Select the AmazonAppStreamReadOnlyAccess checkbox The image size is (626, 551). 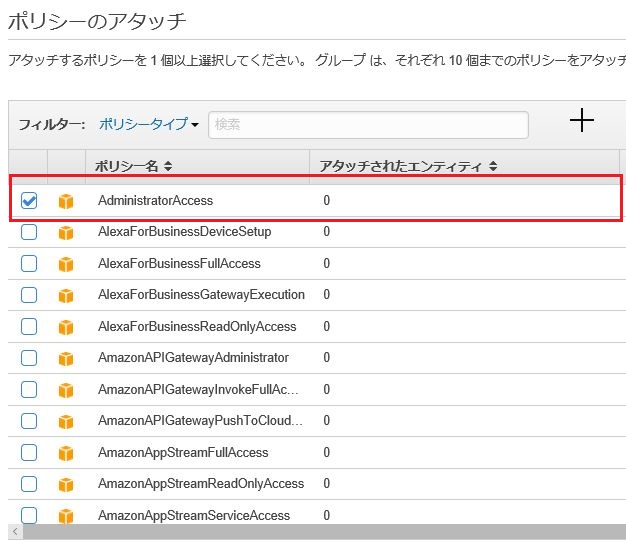point(29,484)
